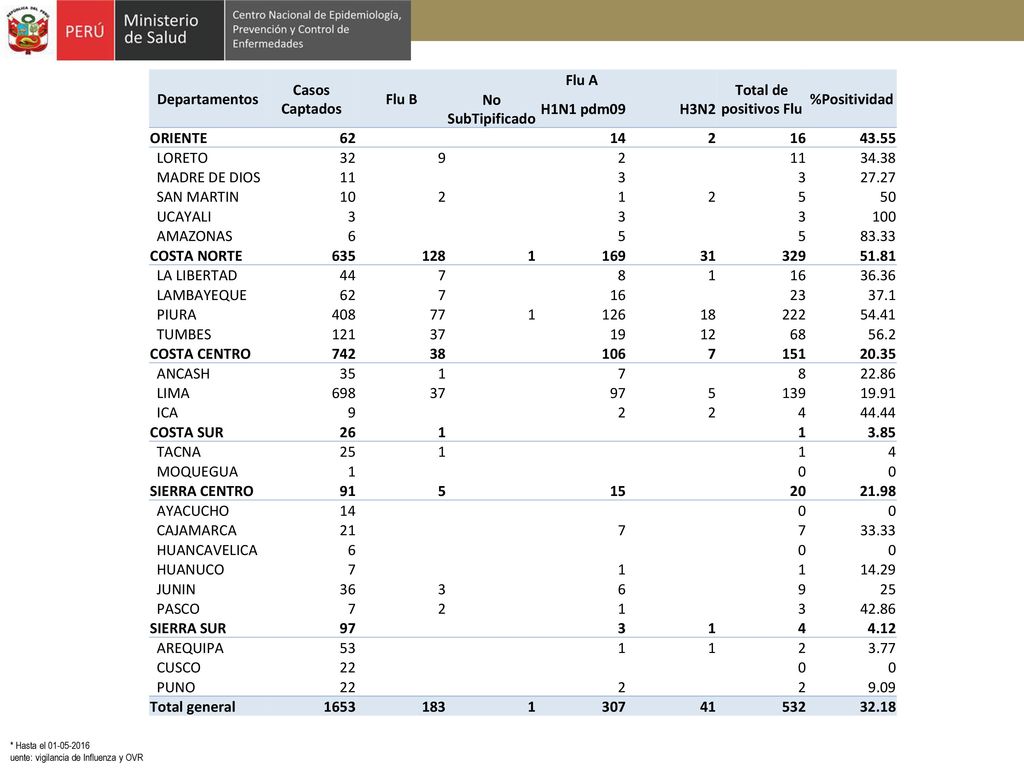Select the 183 Flu B total value
Screen dimensions: 1024x768
click(x=433, y=707)
